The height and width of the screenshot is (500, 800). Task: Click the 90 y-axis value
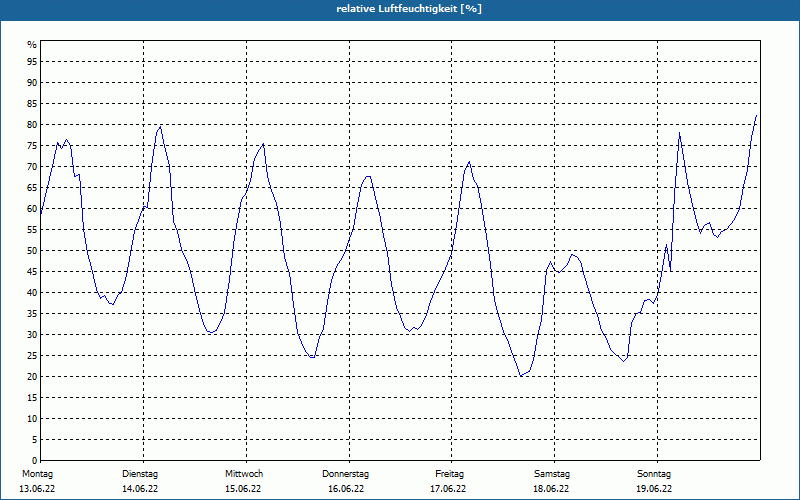(x=32, y=83)
